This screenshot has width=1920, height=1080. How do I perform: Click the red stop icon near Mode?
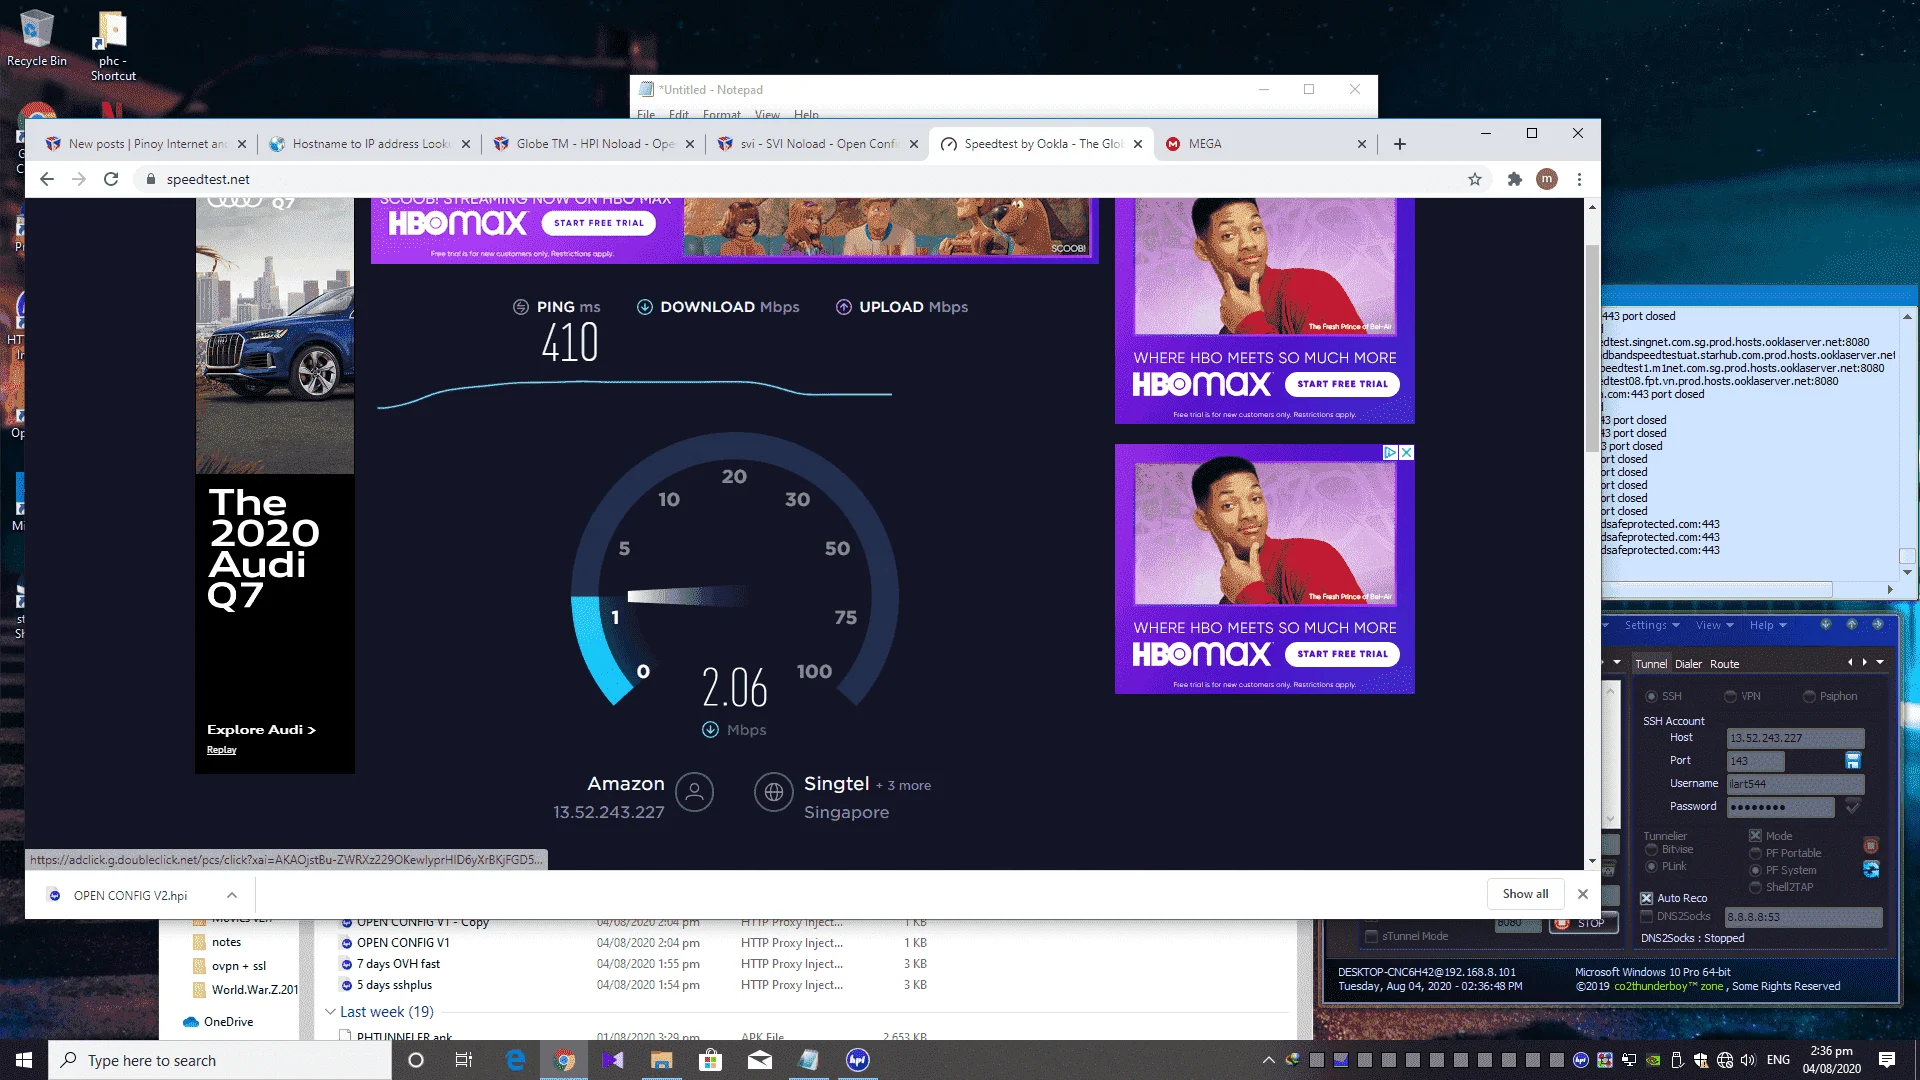coord(1871,845)
